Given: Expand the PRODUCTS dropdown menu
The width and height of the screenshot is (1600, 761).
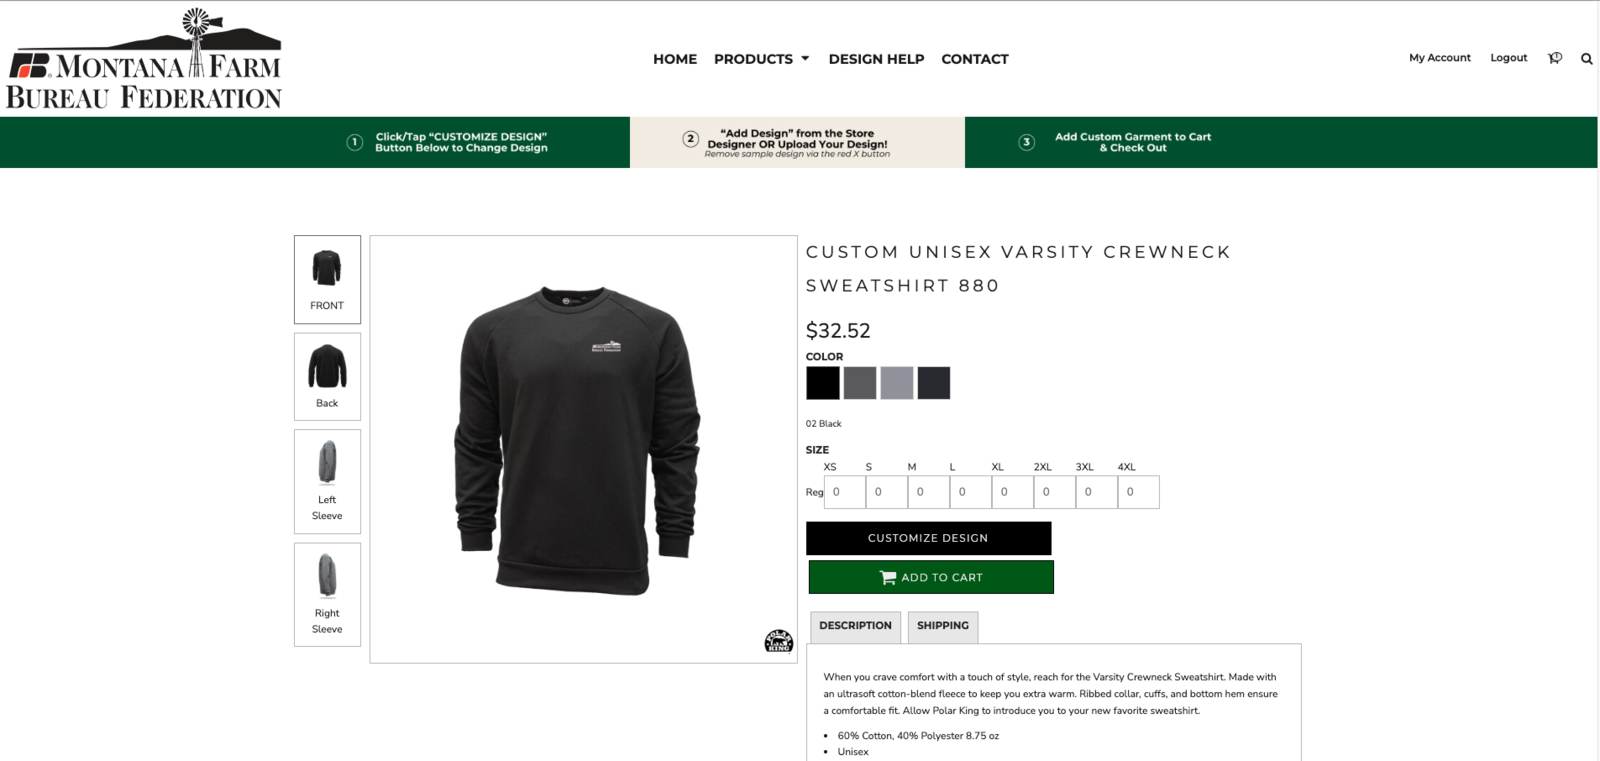Looking at the screenshot, I should coord(762,59).
